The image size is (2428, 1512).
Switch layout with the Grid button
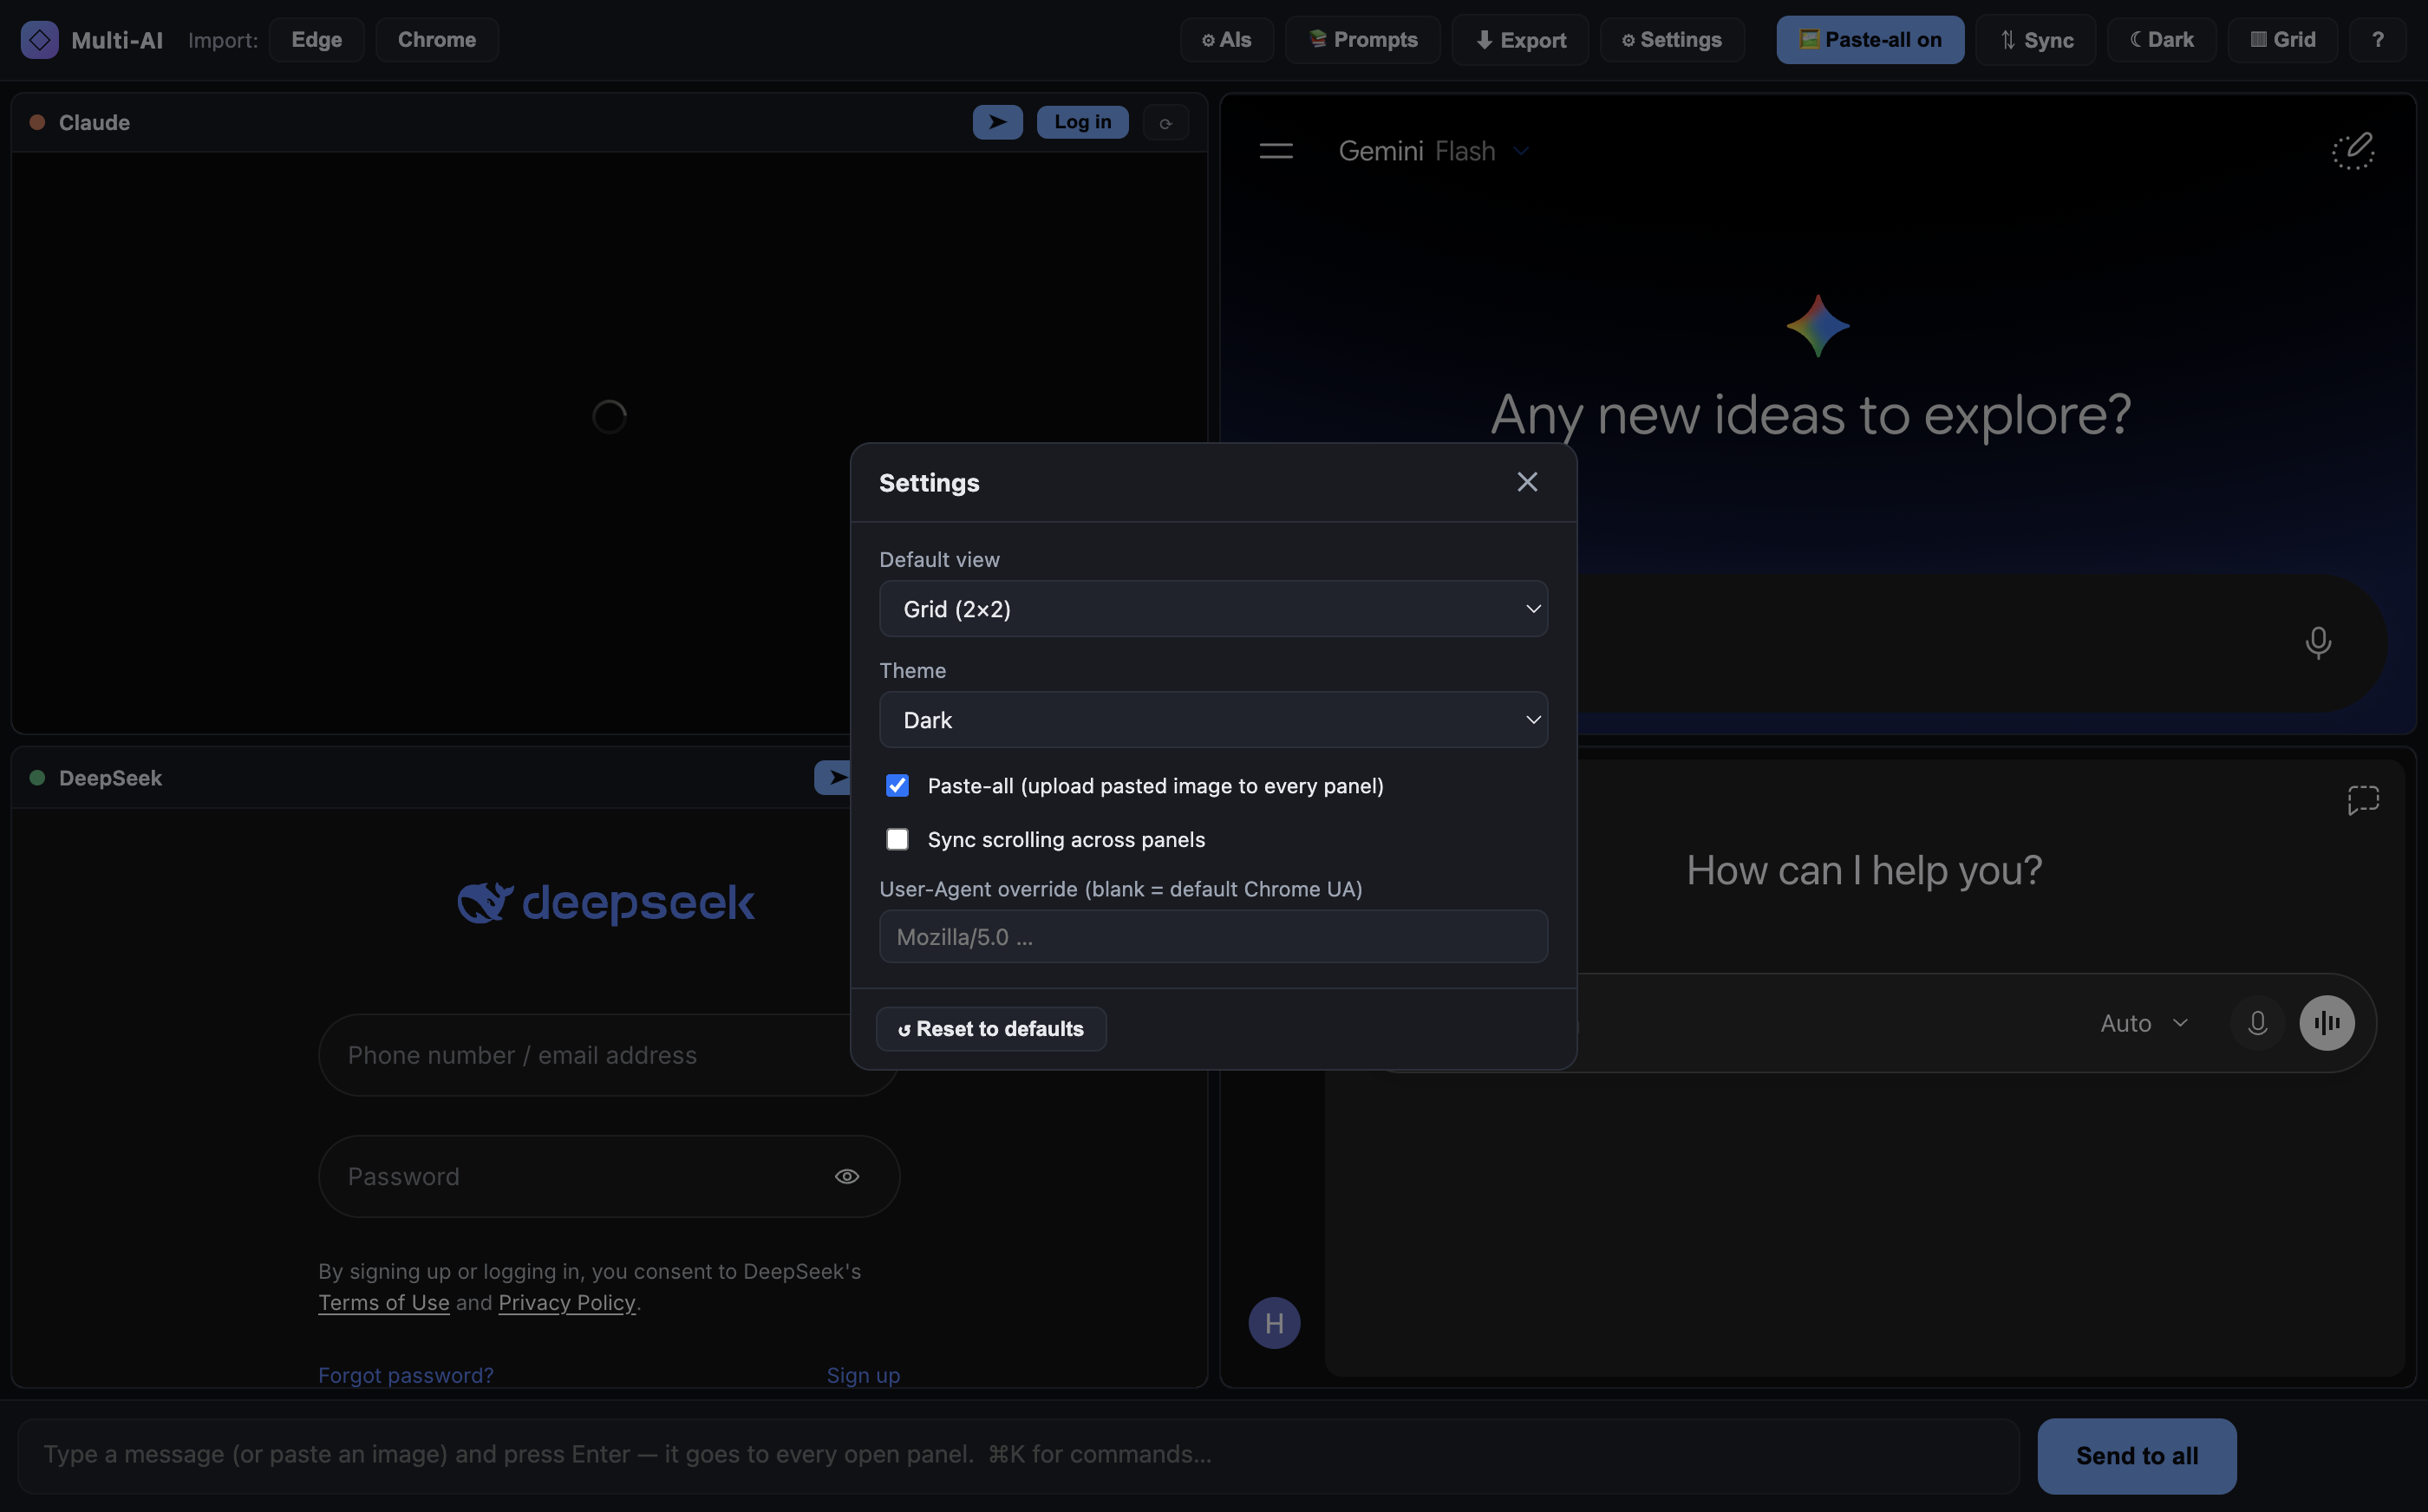2282,40
